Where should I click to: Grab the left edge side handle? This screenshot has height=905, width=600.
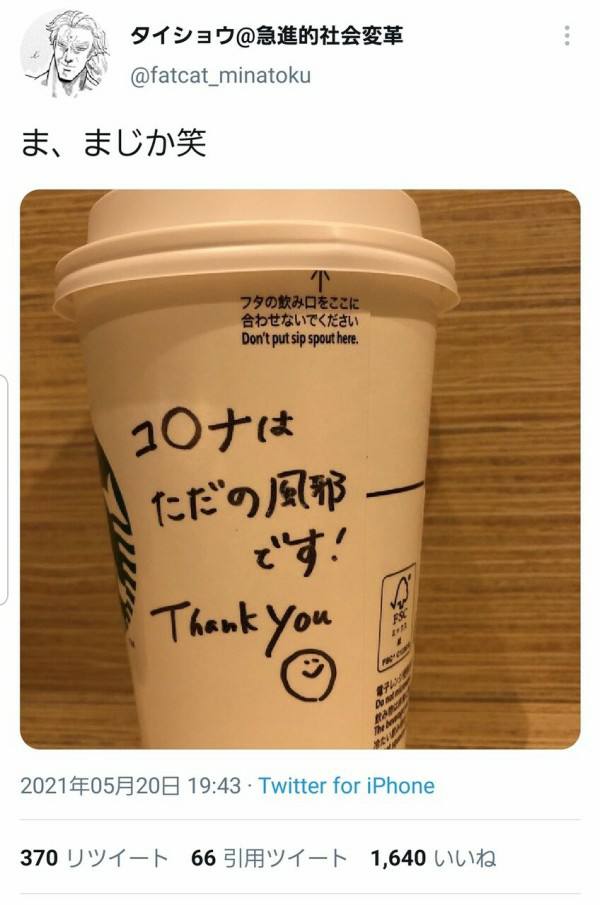3,489
